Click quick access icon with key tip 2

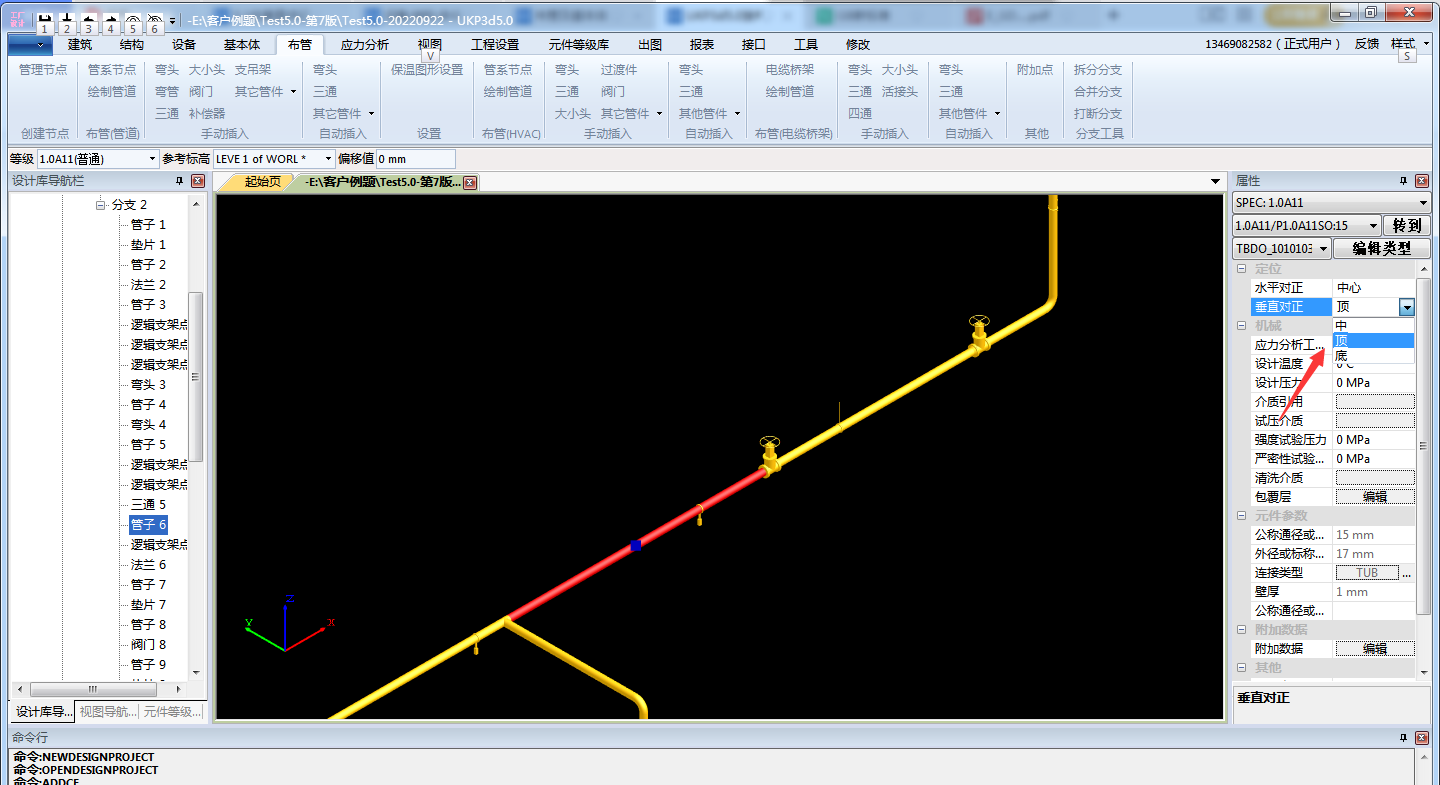(x=66, y=19)
